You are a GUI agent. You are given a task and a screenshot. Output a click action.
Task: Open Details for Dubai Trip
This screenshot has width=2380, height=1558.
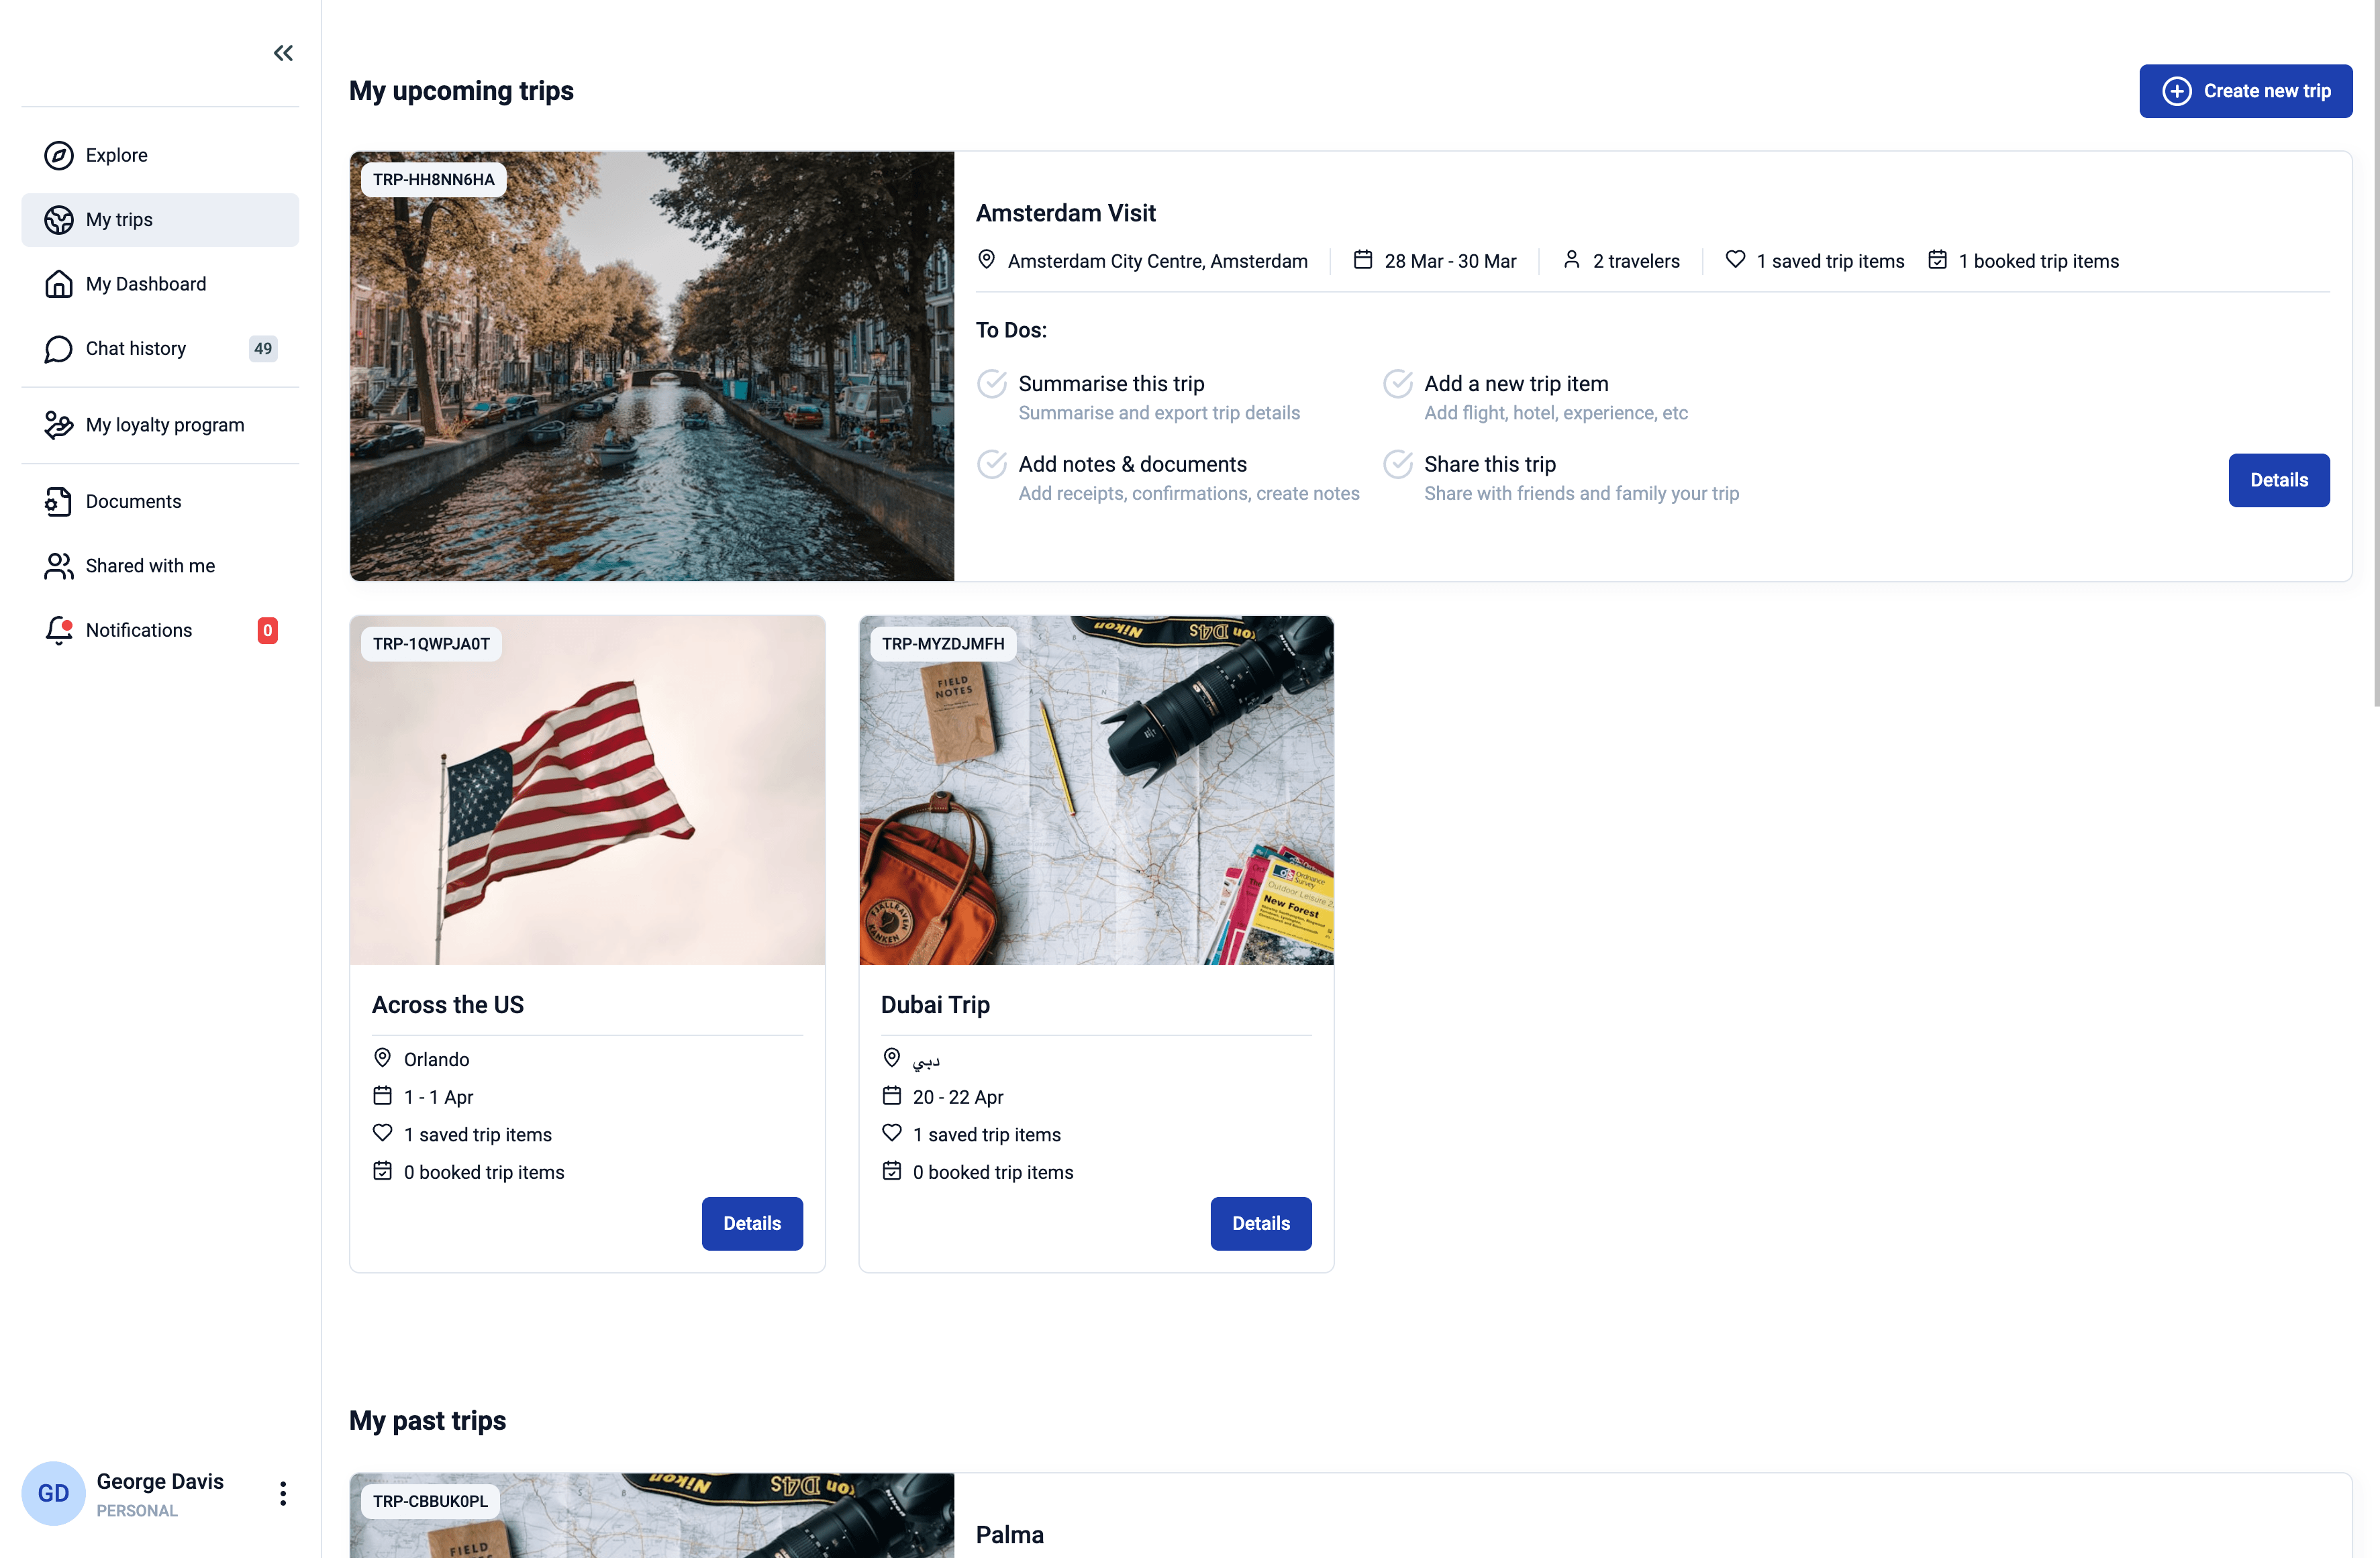point(1260,1223)
